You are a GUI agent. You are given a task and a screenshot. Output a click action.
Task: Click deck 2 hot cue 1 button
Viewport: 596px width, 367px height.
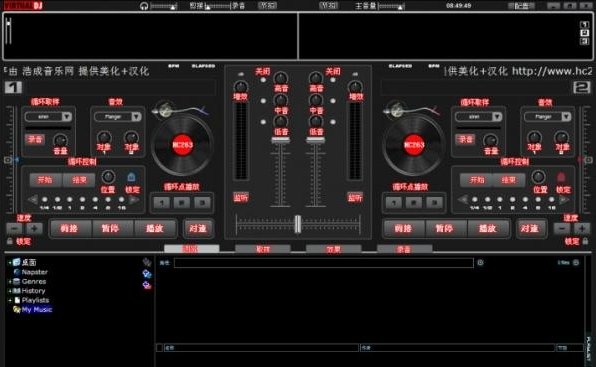pos(393,203)
